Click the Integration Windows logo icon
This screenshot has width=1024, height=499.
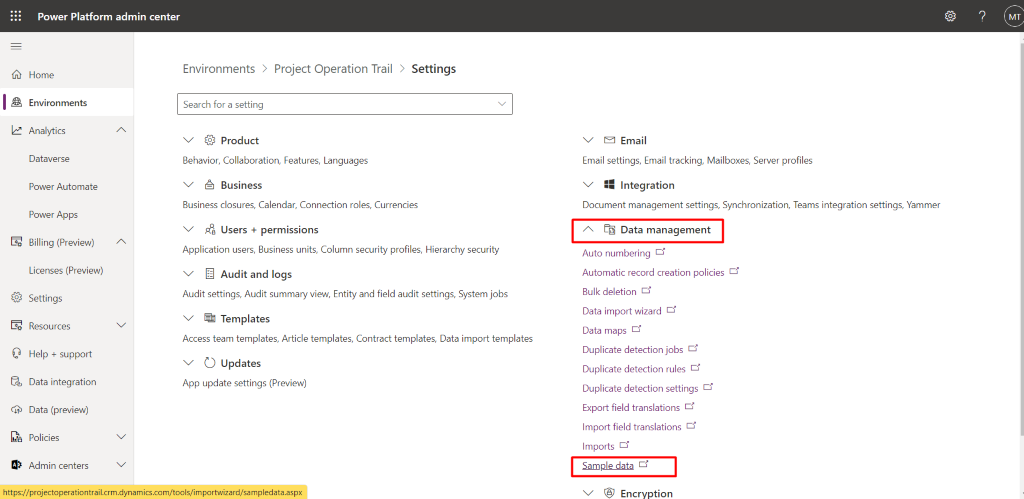(x=609, y=185)
